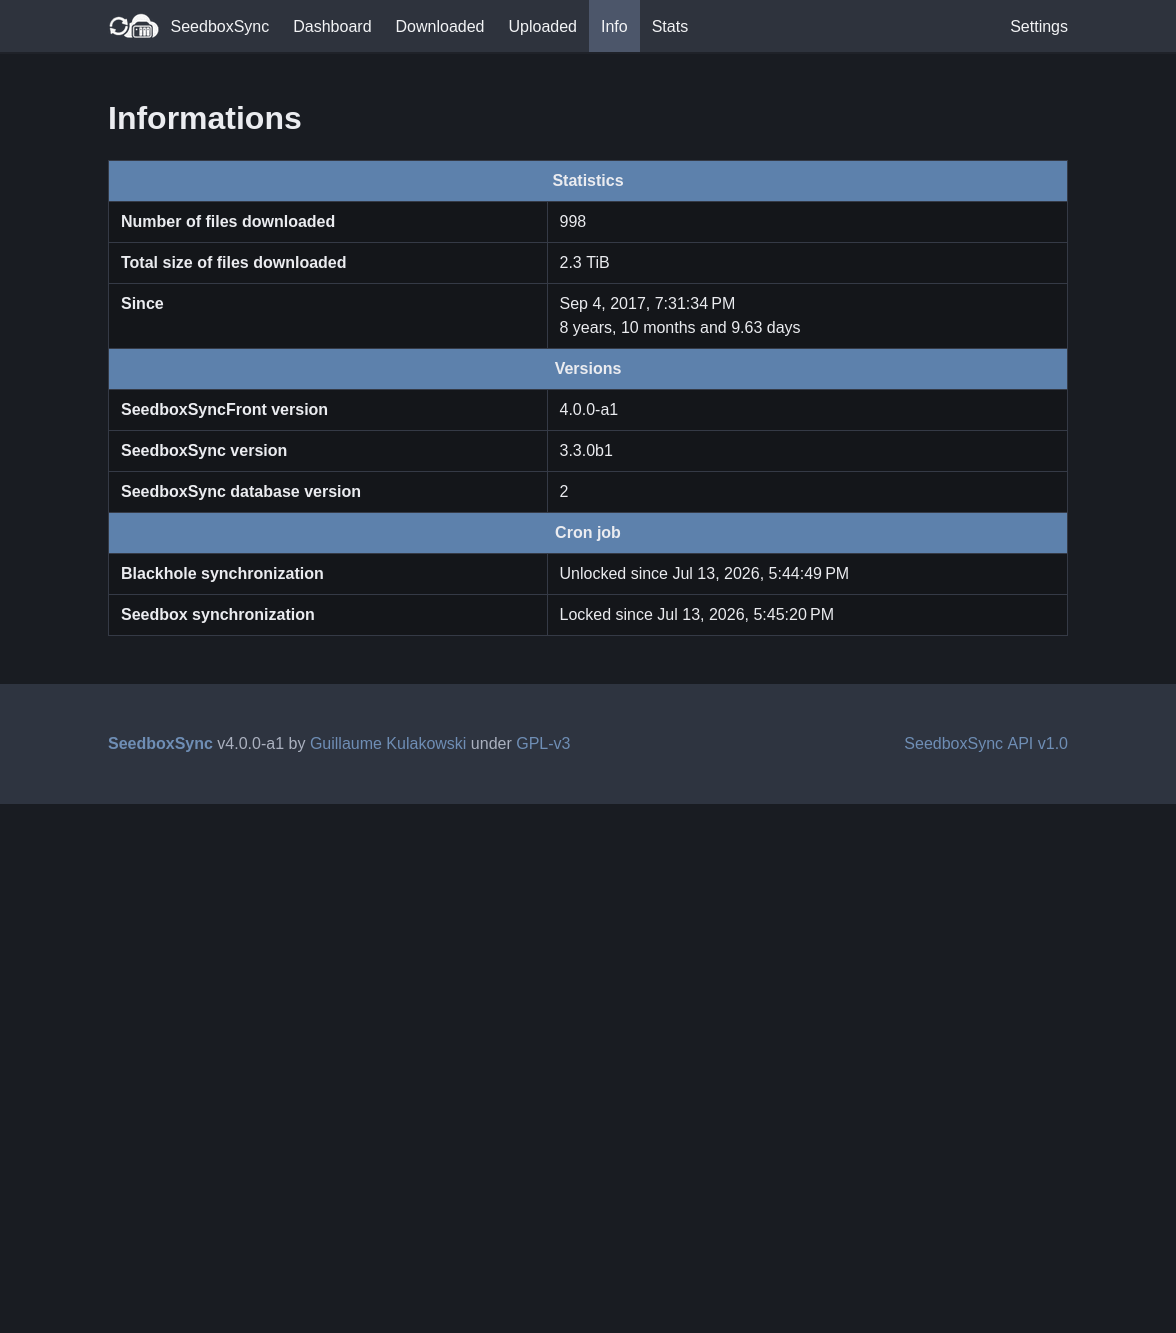Click the Seedbox synchronization locked status

697,615
